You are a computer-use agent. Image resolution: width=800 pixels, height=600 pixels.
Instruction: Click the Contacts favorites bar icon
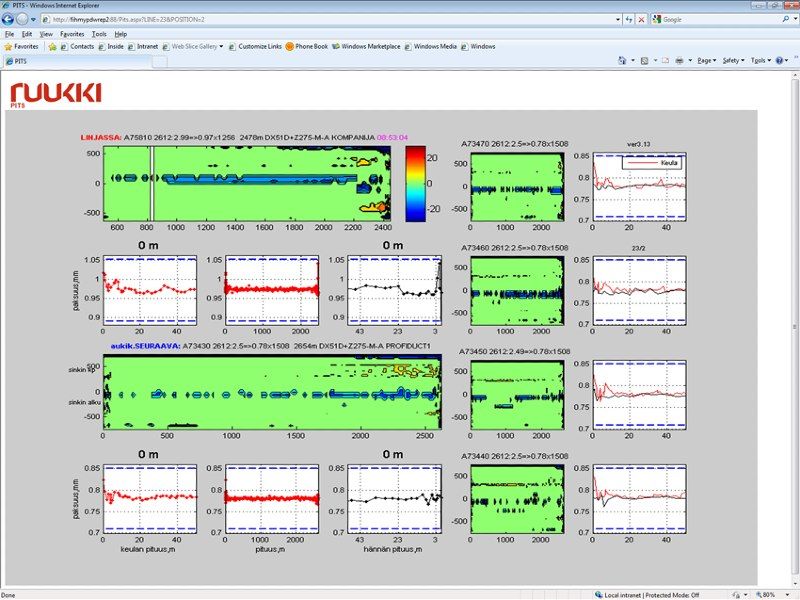click(x=80, y=45)
